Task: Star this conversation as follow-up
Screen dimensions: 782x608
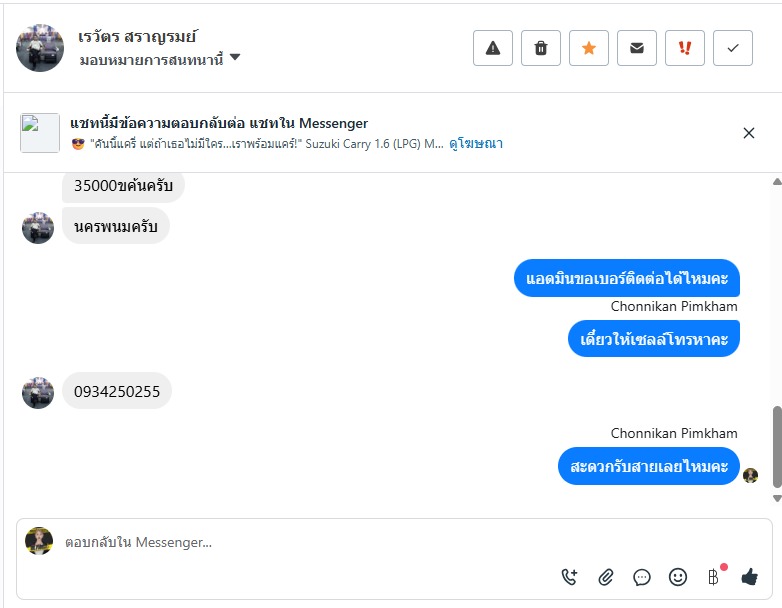Action: (589, 48)
